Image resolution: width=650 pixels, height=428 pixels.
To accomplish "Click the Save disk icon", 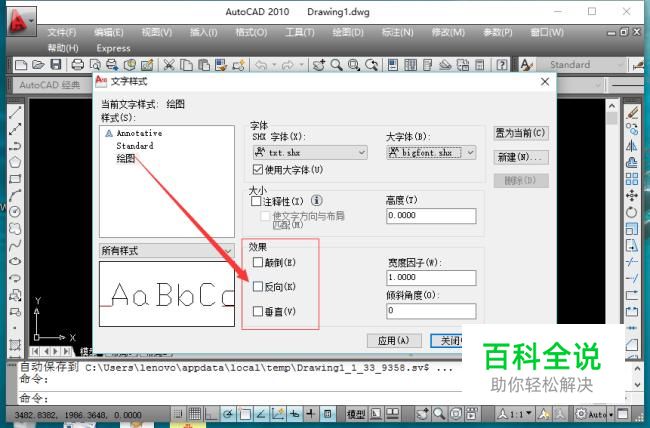I will coord(56,65).
